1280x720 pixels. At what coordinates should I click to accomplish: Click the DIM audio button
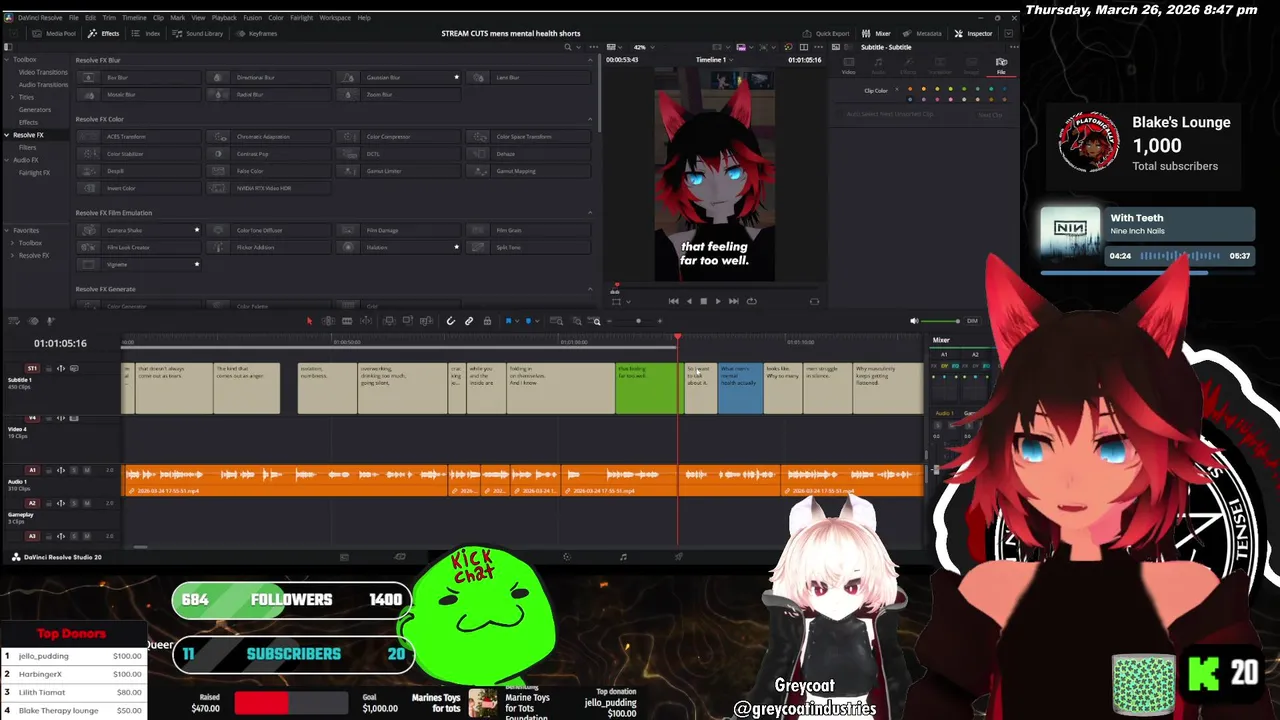pos(972,321)
